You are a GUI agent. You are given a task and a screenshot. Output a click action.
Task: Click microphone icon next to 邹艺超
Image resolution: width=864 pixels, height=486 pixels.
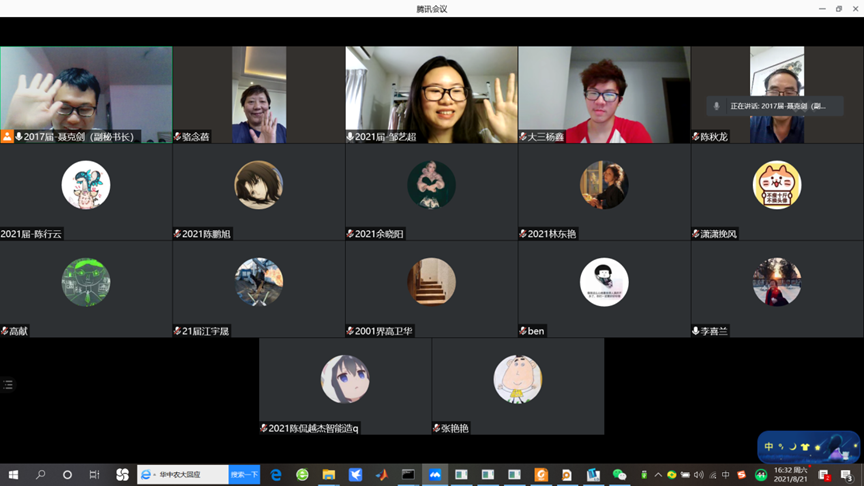(x=350, y=137)
